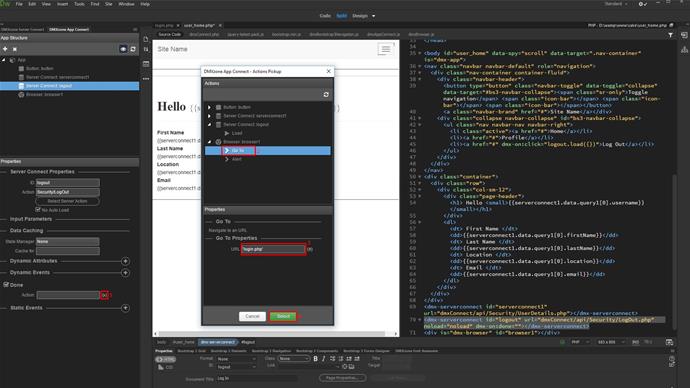
Task: Toggle the eye view icon in App Structure
Action: pyautogui.click(x=123, y=49)
